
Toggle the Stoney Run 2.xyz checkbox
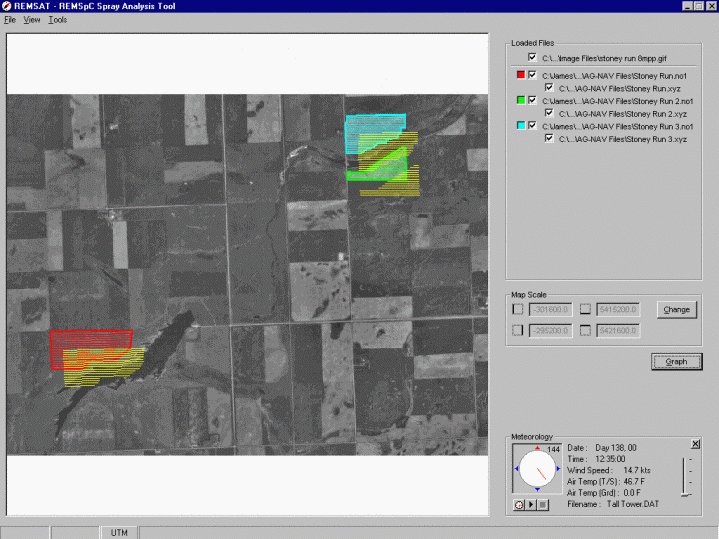pyautogui.click(x=549, y=113)
